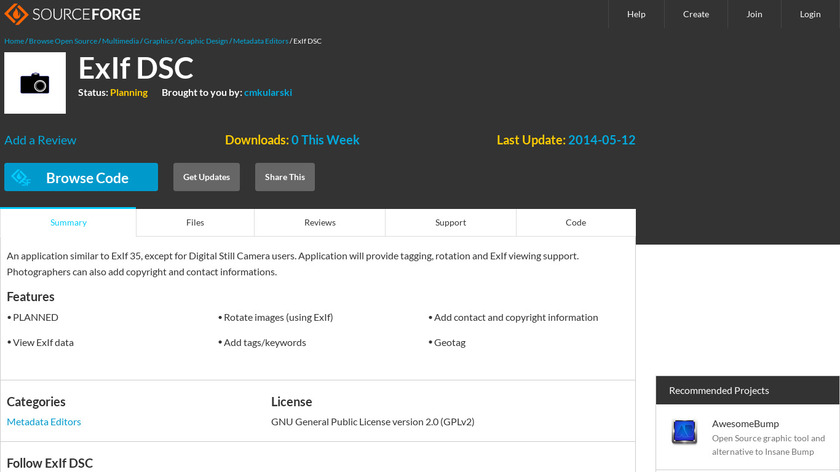The width and height of the screenshot is (840, 472).
Task: Open Browse Open Source breadcrumb
Action: pyautogui.click(x=63, y=41)
